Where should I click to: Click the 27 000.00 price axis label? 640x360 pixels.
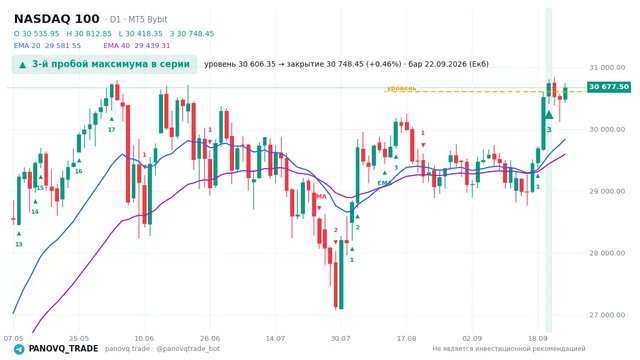[607, 315]
